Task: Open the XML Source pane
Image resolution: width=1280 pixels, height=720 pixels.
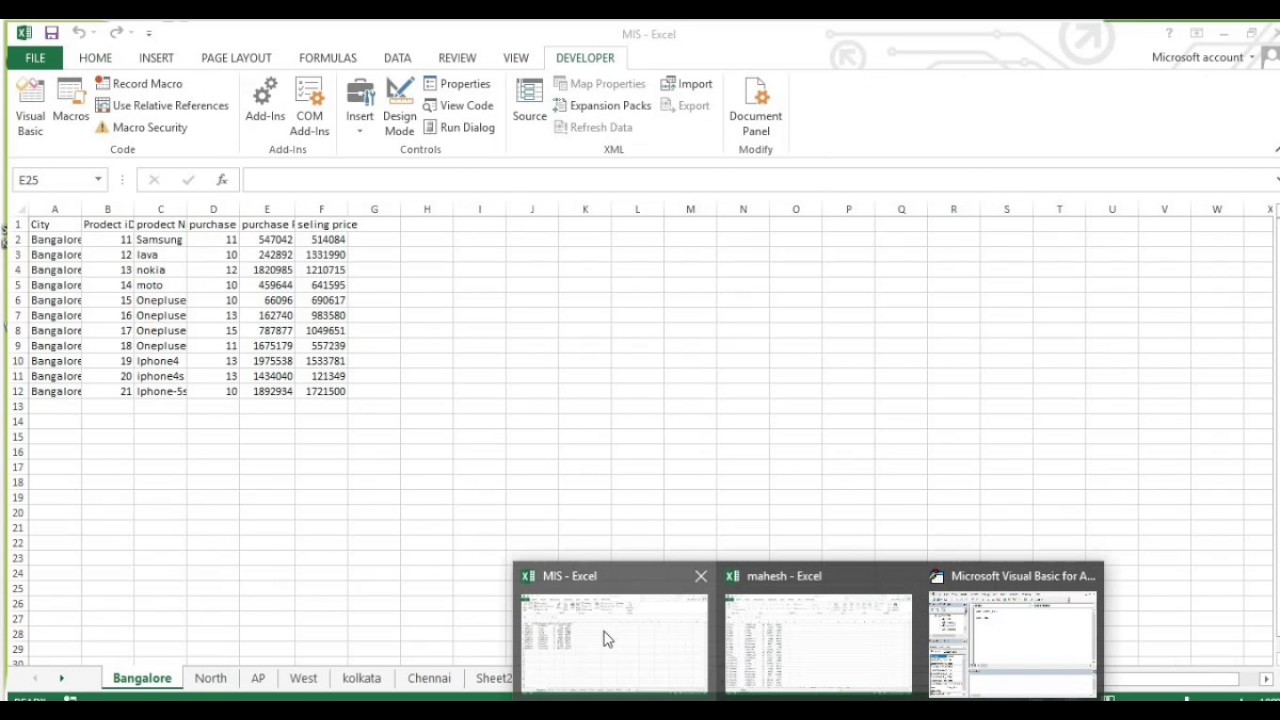Action: (529, 101)
